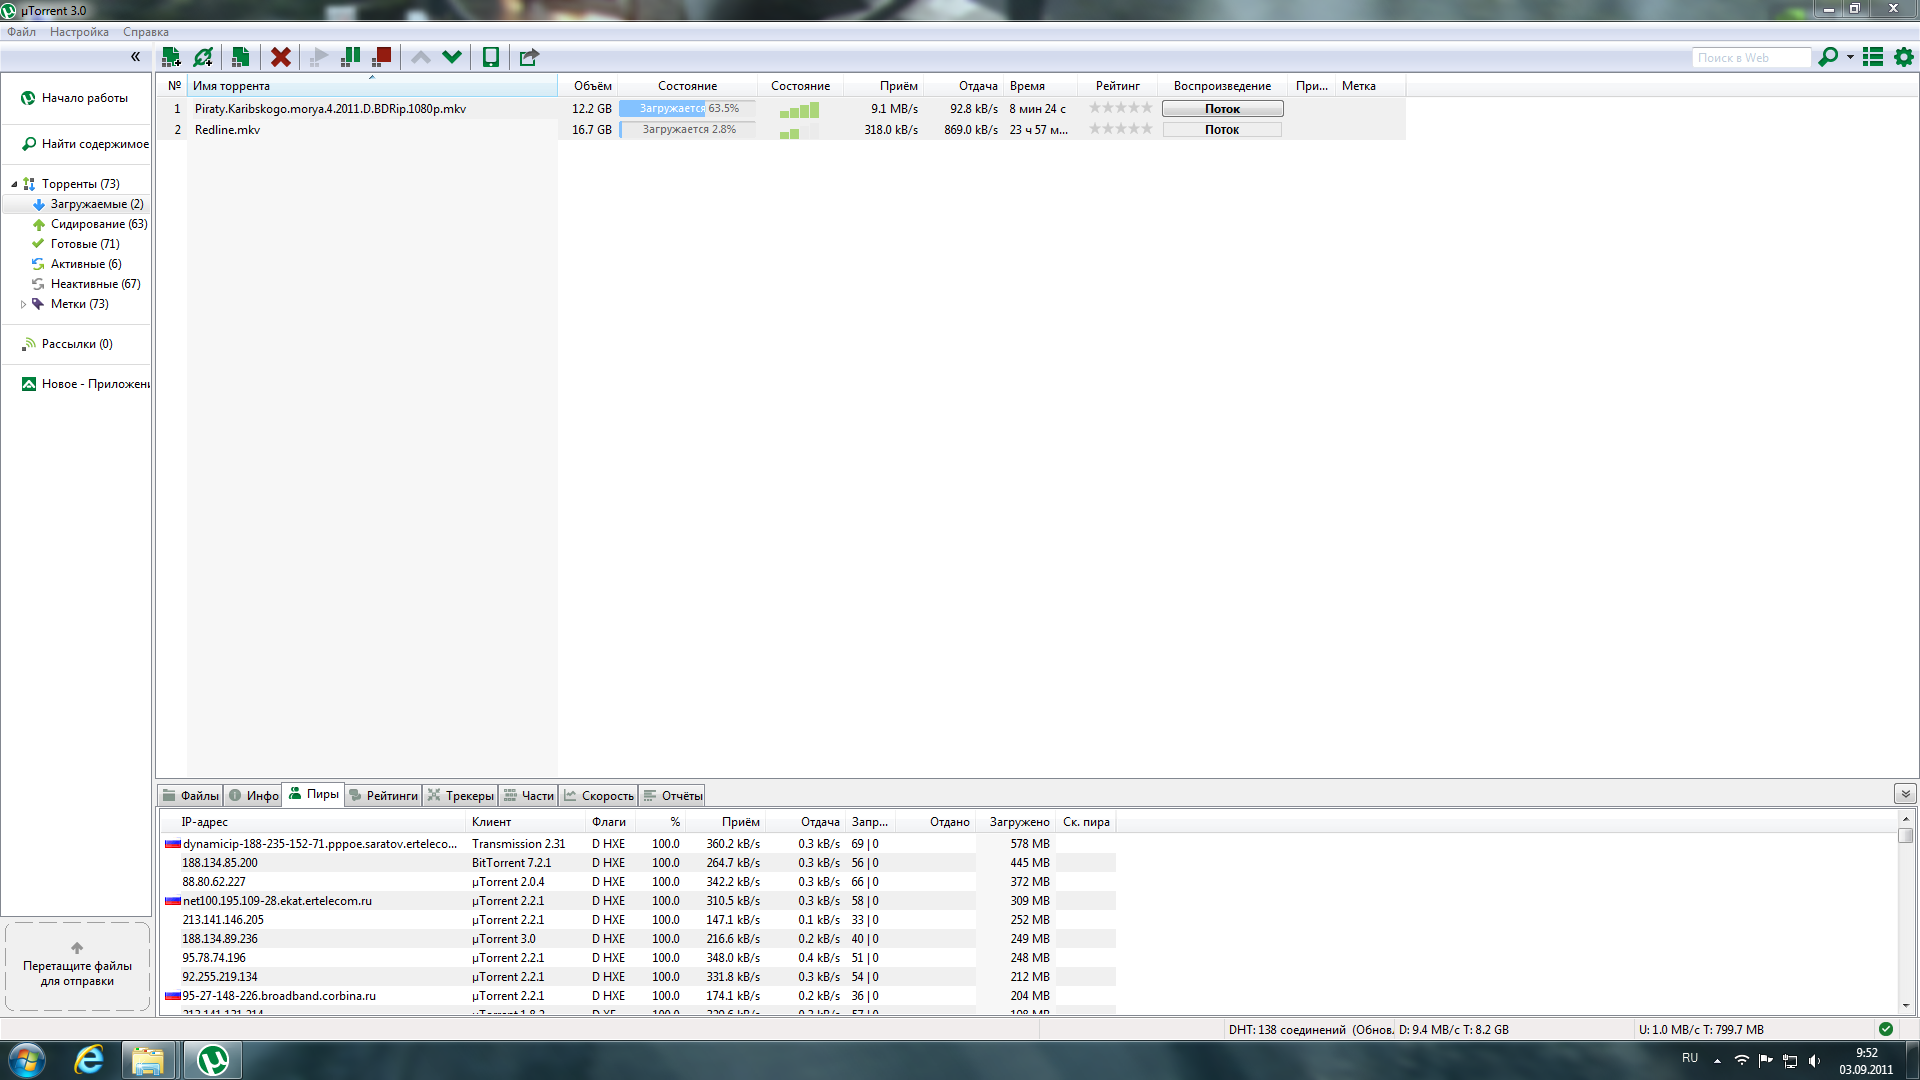Viewport: 1920px width, 1080px height.
Task: Open 'Найти содержимое' in sidebar
Action: tap(85, 144)
